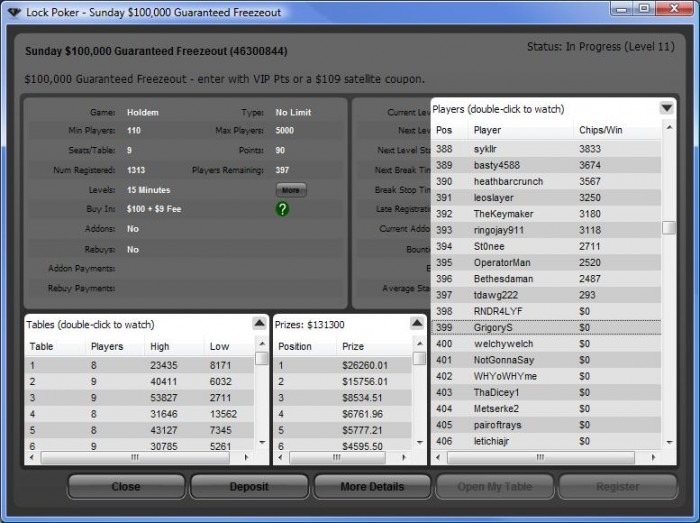Click the Prizes list horizontal scrollbar thumb

[337, 457]
